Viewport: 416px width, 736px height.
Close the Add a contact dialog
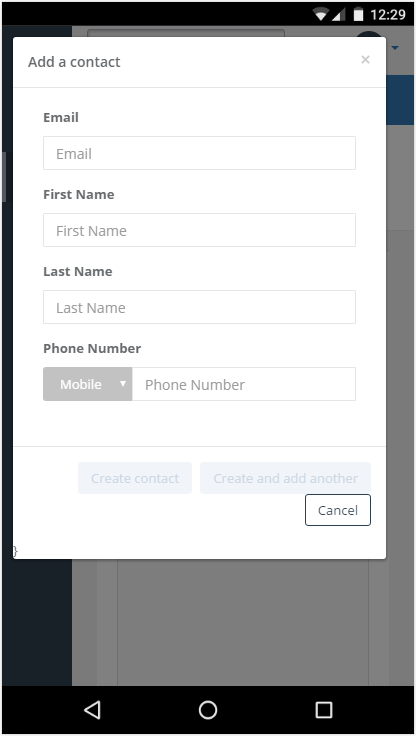tap(365, 60)
